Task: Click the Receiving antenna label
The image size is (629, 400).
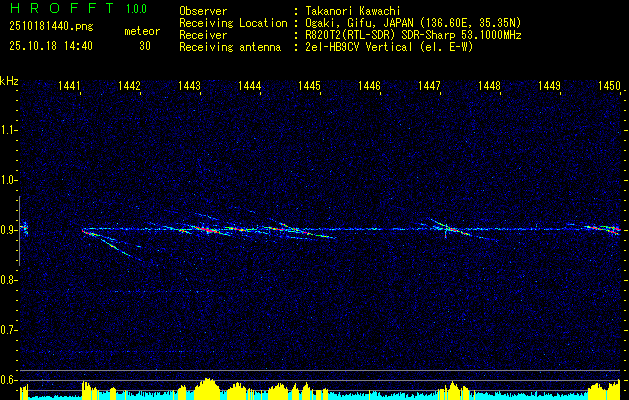Action: click(x=230, y=47)
